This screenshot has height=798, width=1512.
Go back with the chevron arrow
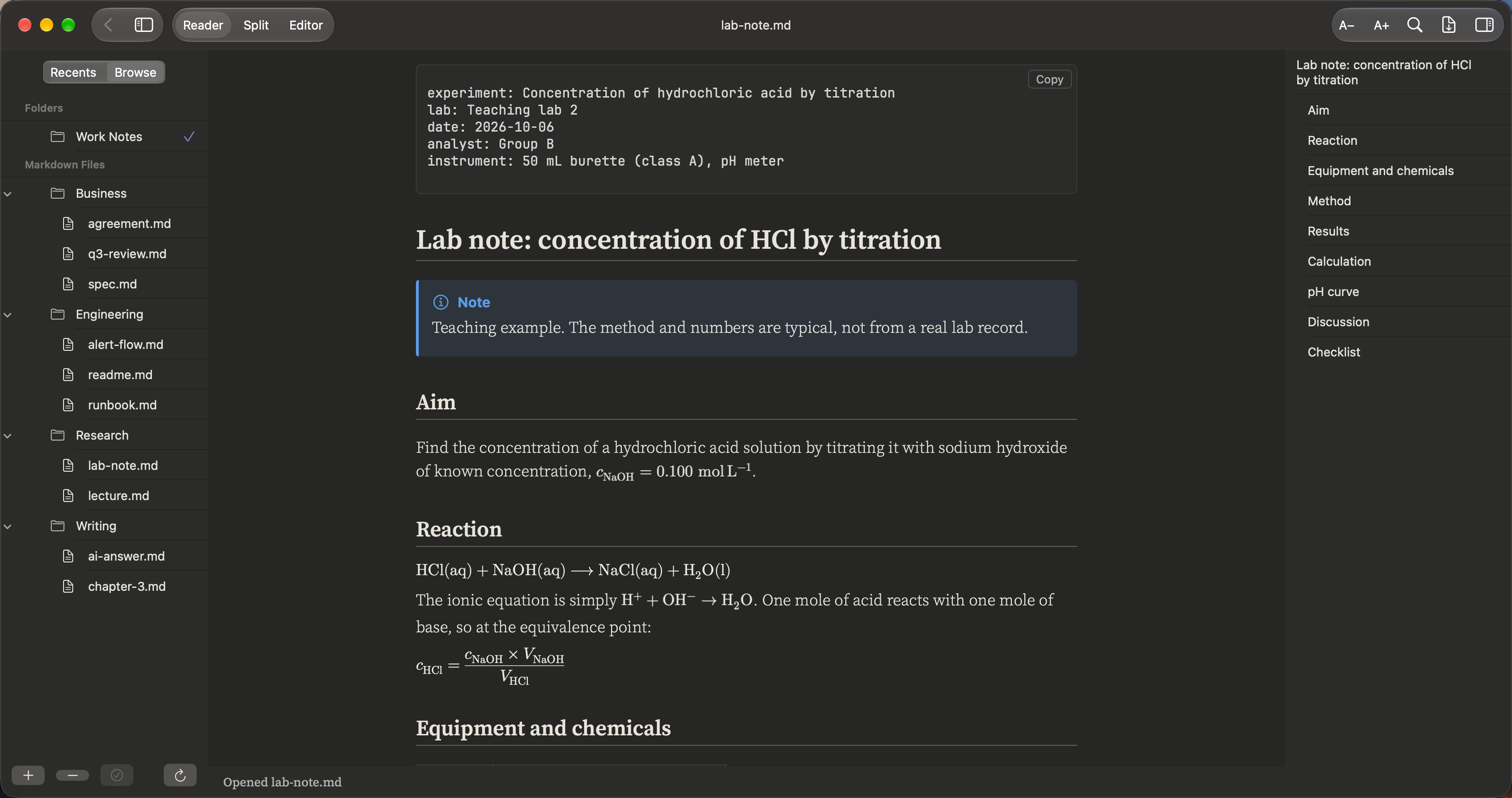coord(108,25)
